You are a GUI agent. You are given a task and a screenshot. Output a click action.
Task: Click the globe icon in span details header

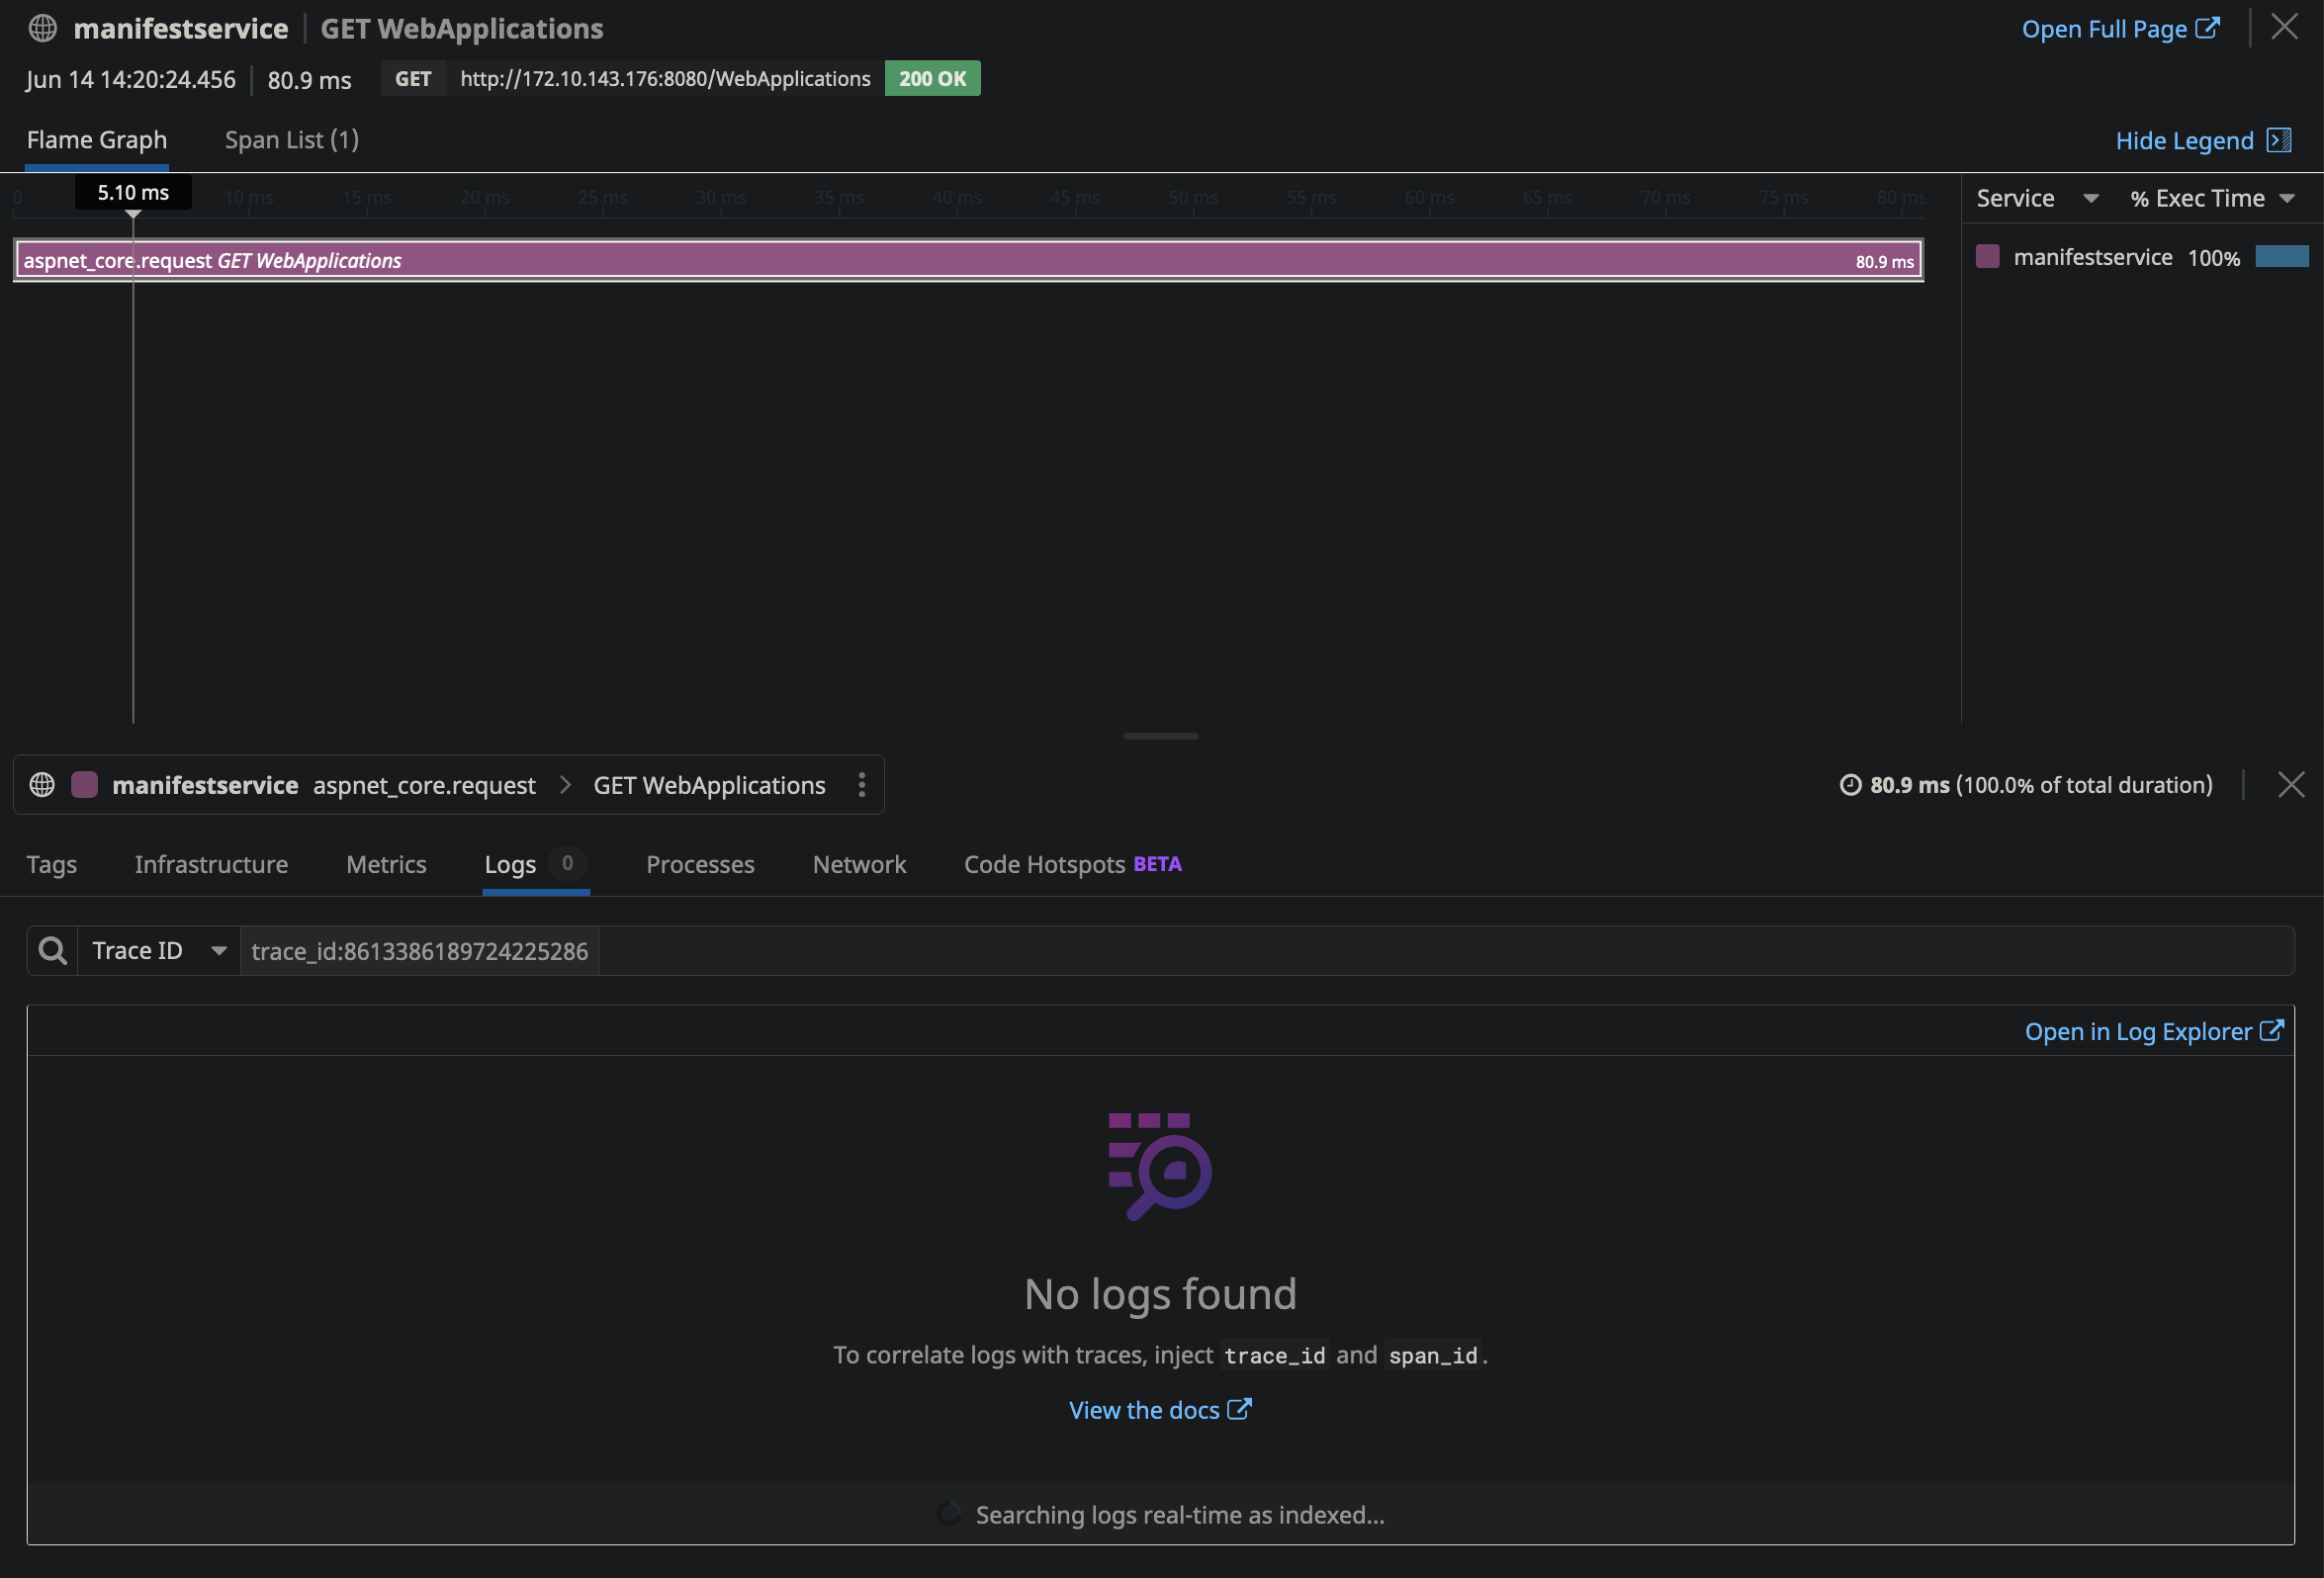coord(42,785)
